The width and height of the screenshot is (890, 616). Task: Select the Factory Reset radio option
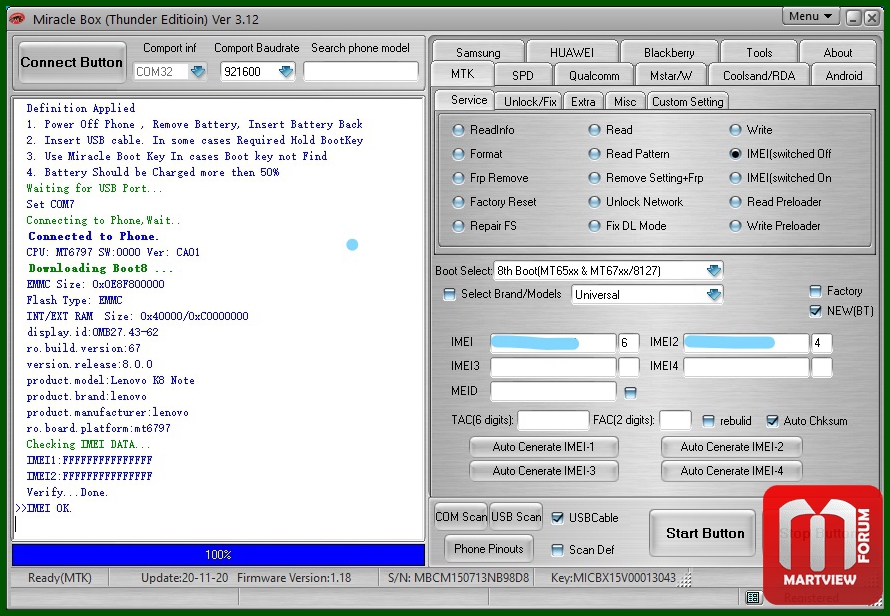[x=458, y=202]
